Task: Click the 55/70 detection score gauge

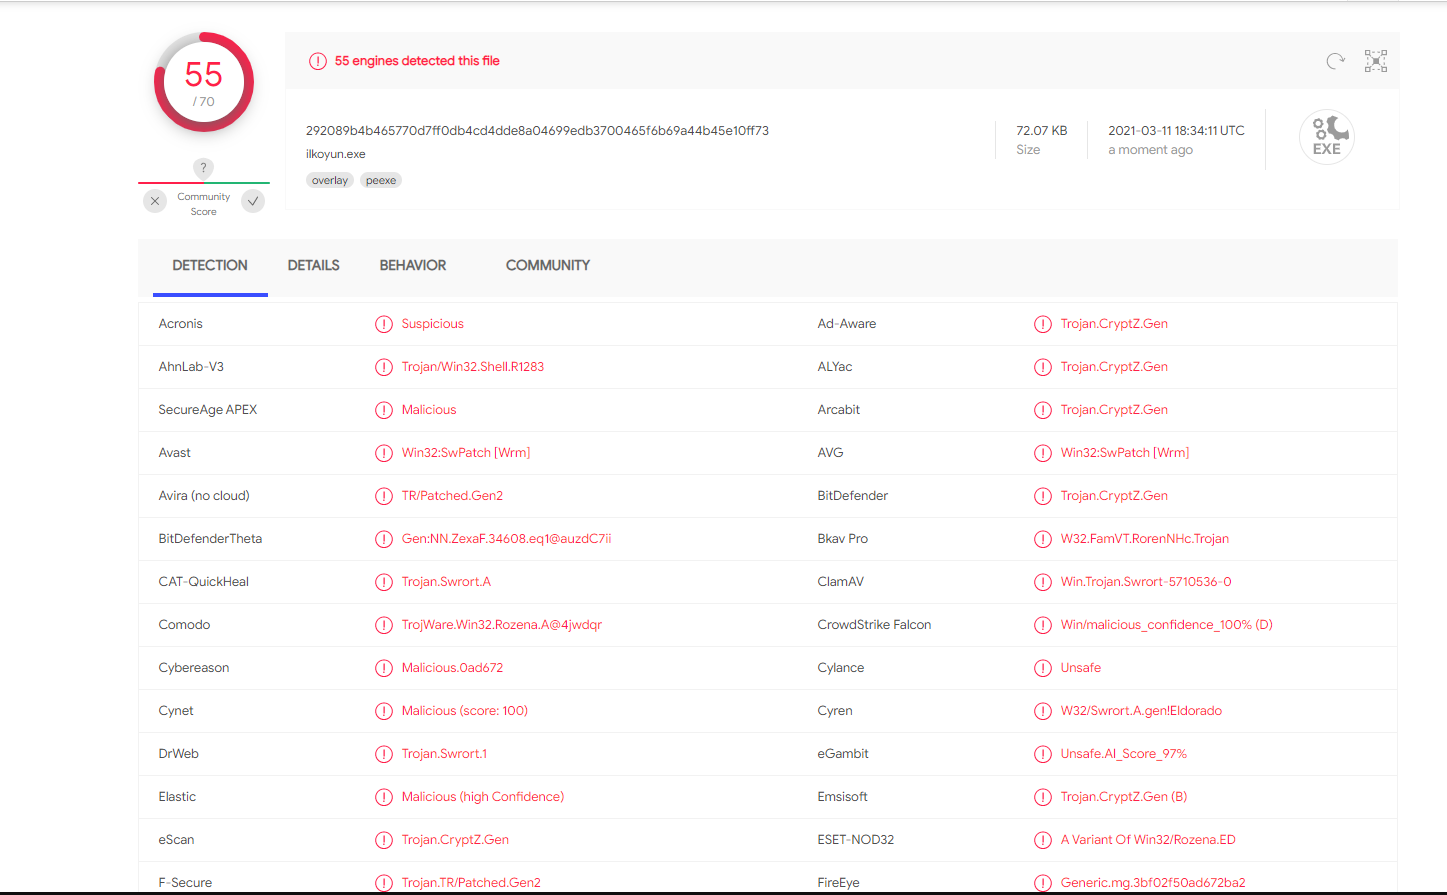Action: coord(204,83)
